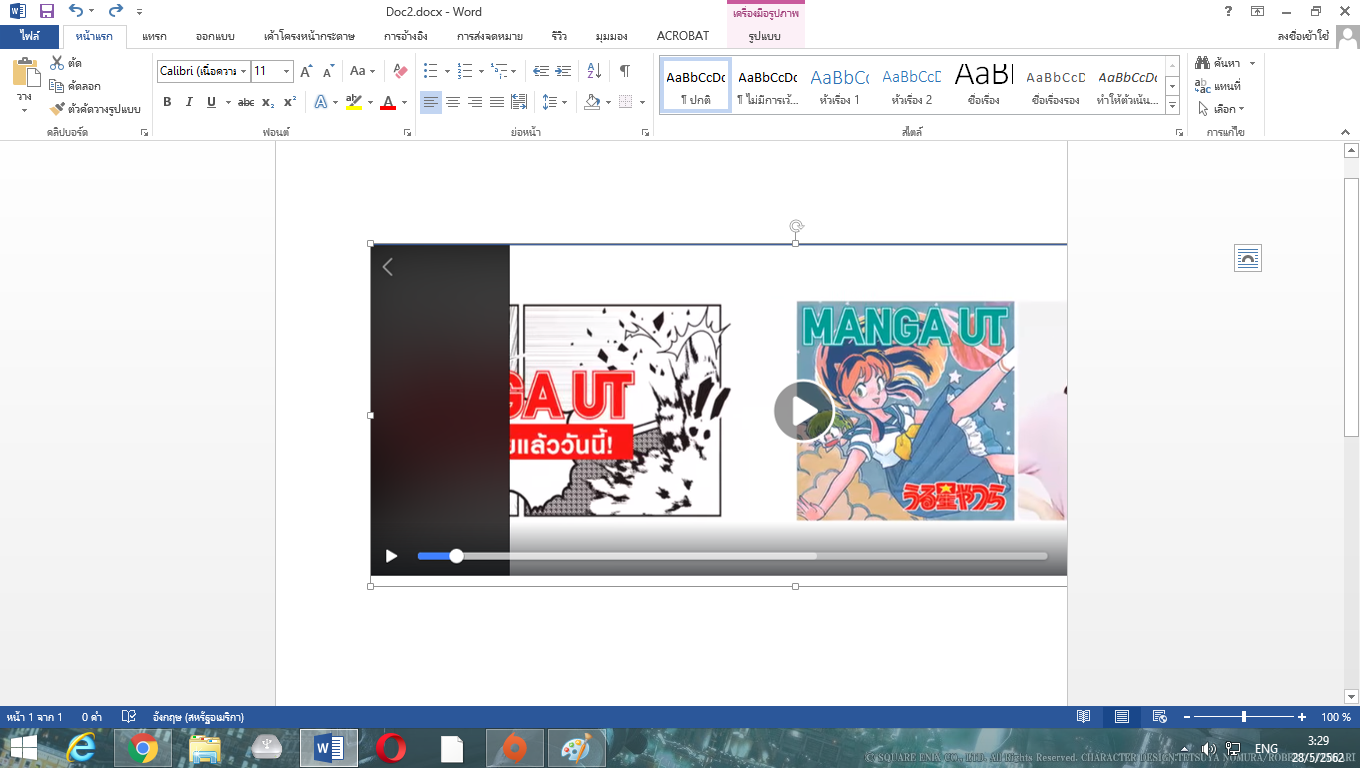Increase paragraph indent
This screenshot has width=1360, height=768.
[x=563, y=71]
